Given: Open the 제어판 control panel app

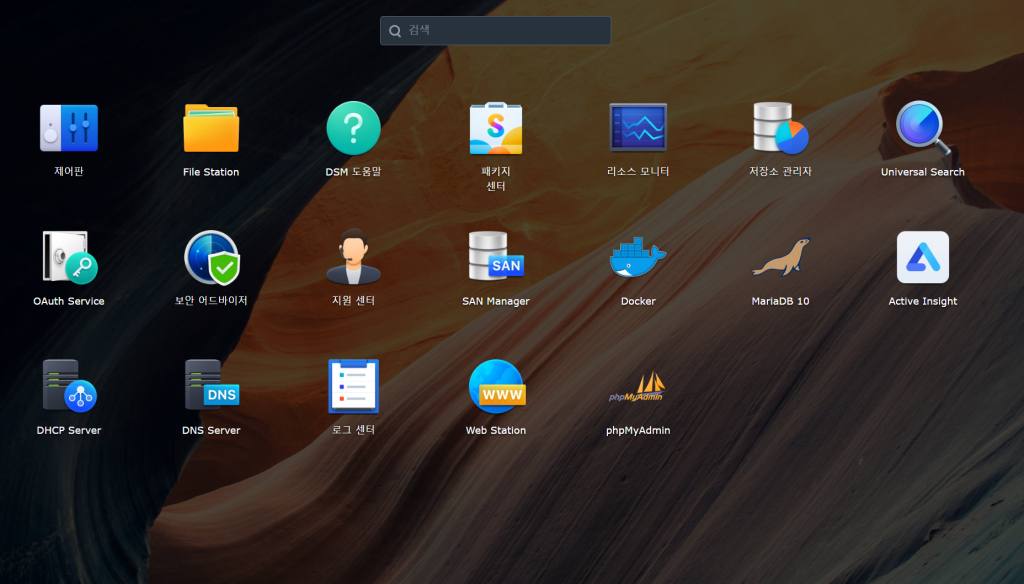Looking at the screenshot, I should [68, 129].
